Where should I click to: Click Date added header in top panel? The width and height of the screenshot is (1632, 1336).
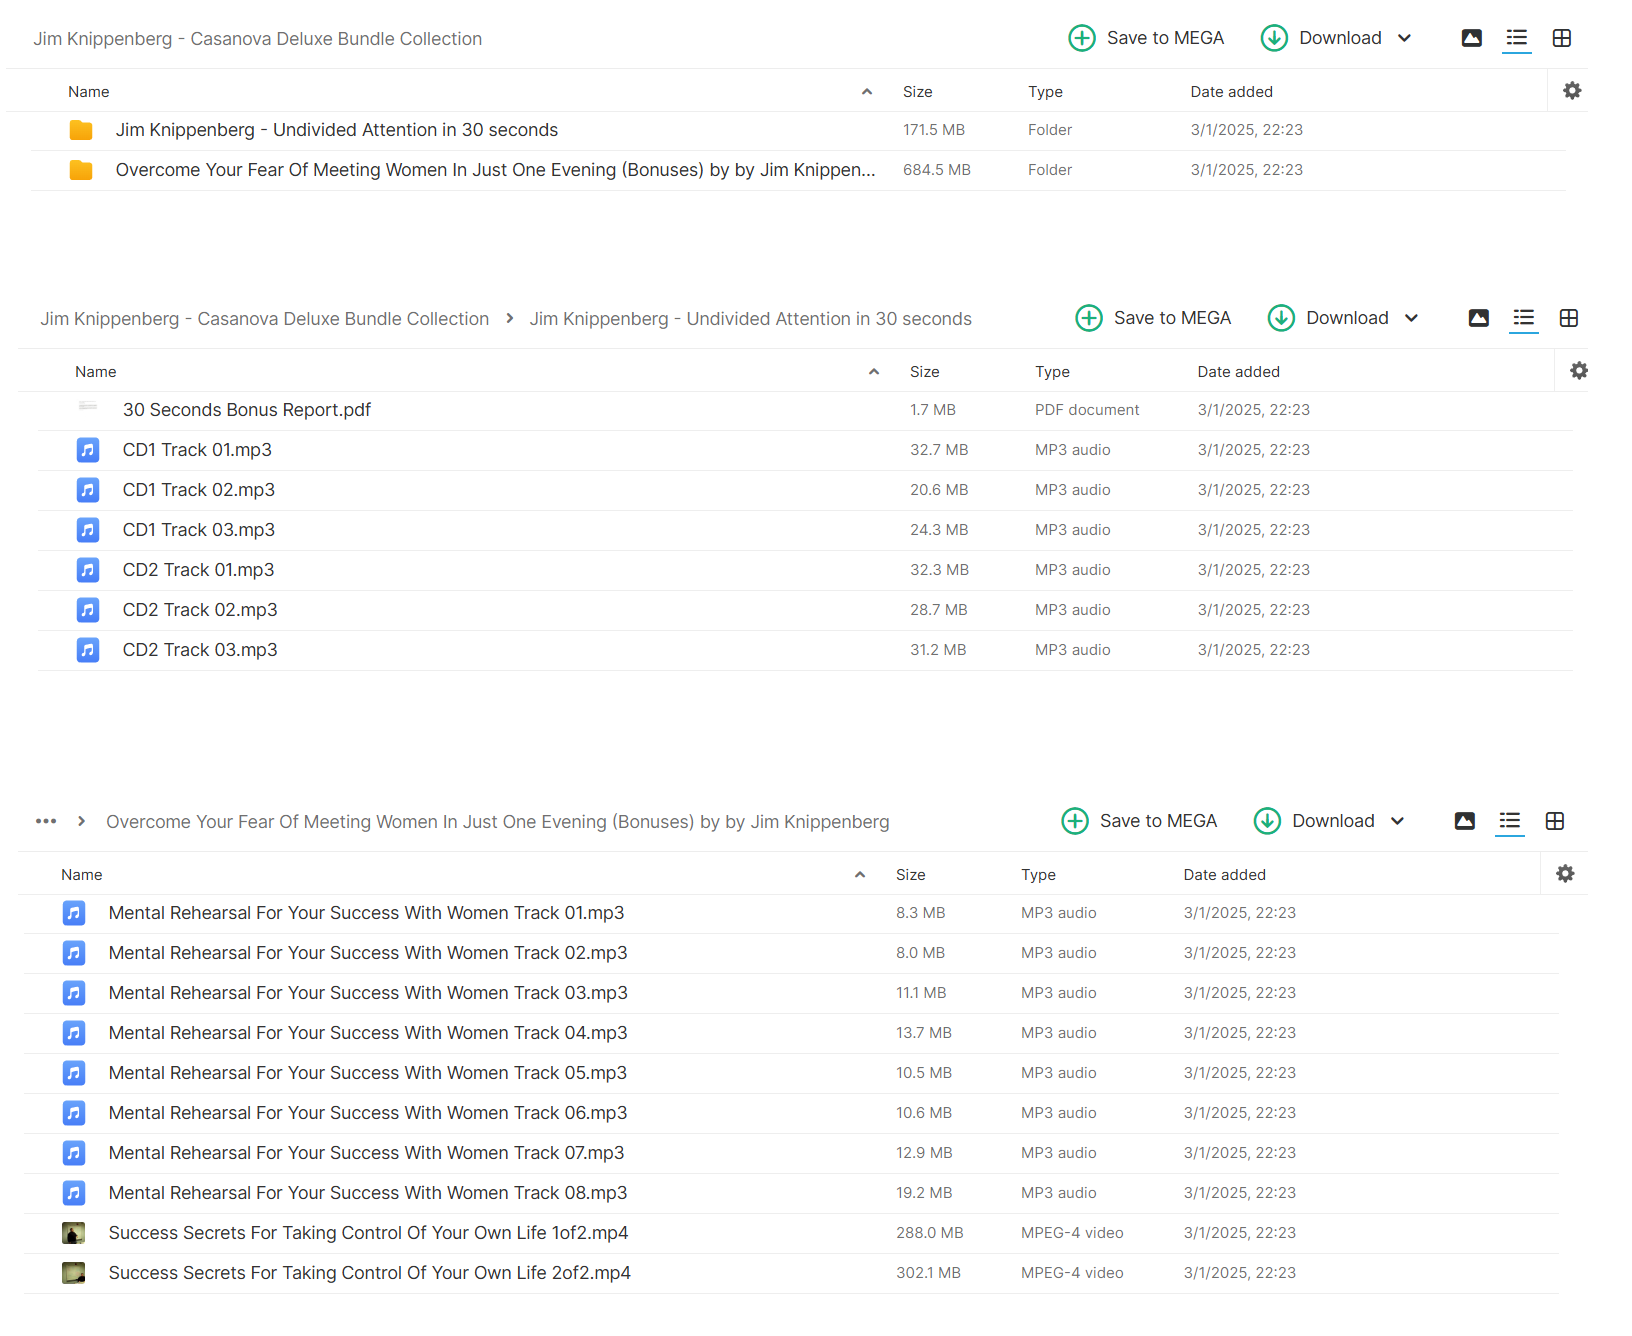pos(1231,92)
